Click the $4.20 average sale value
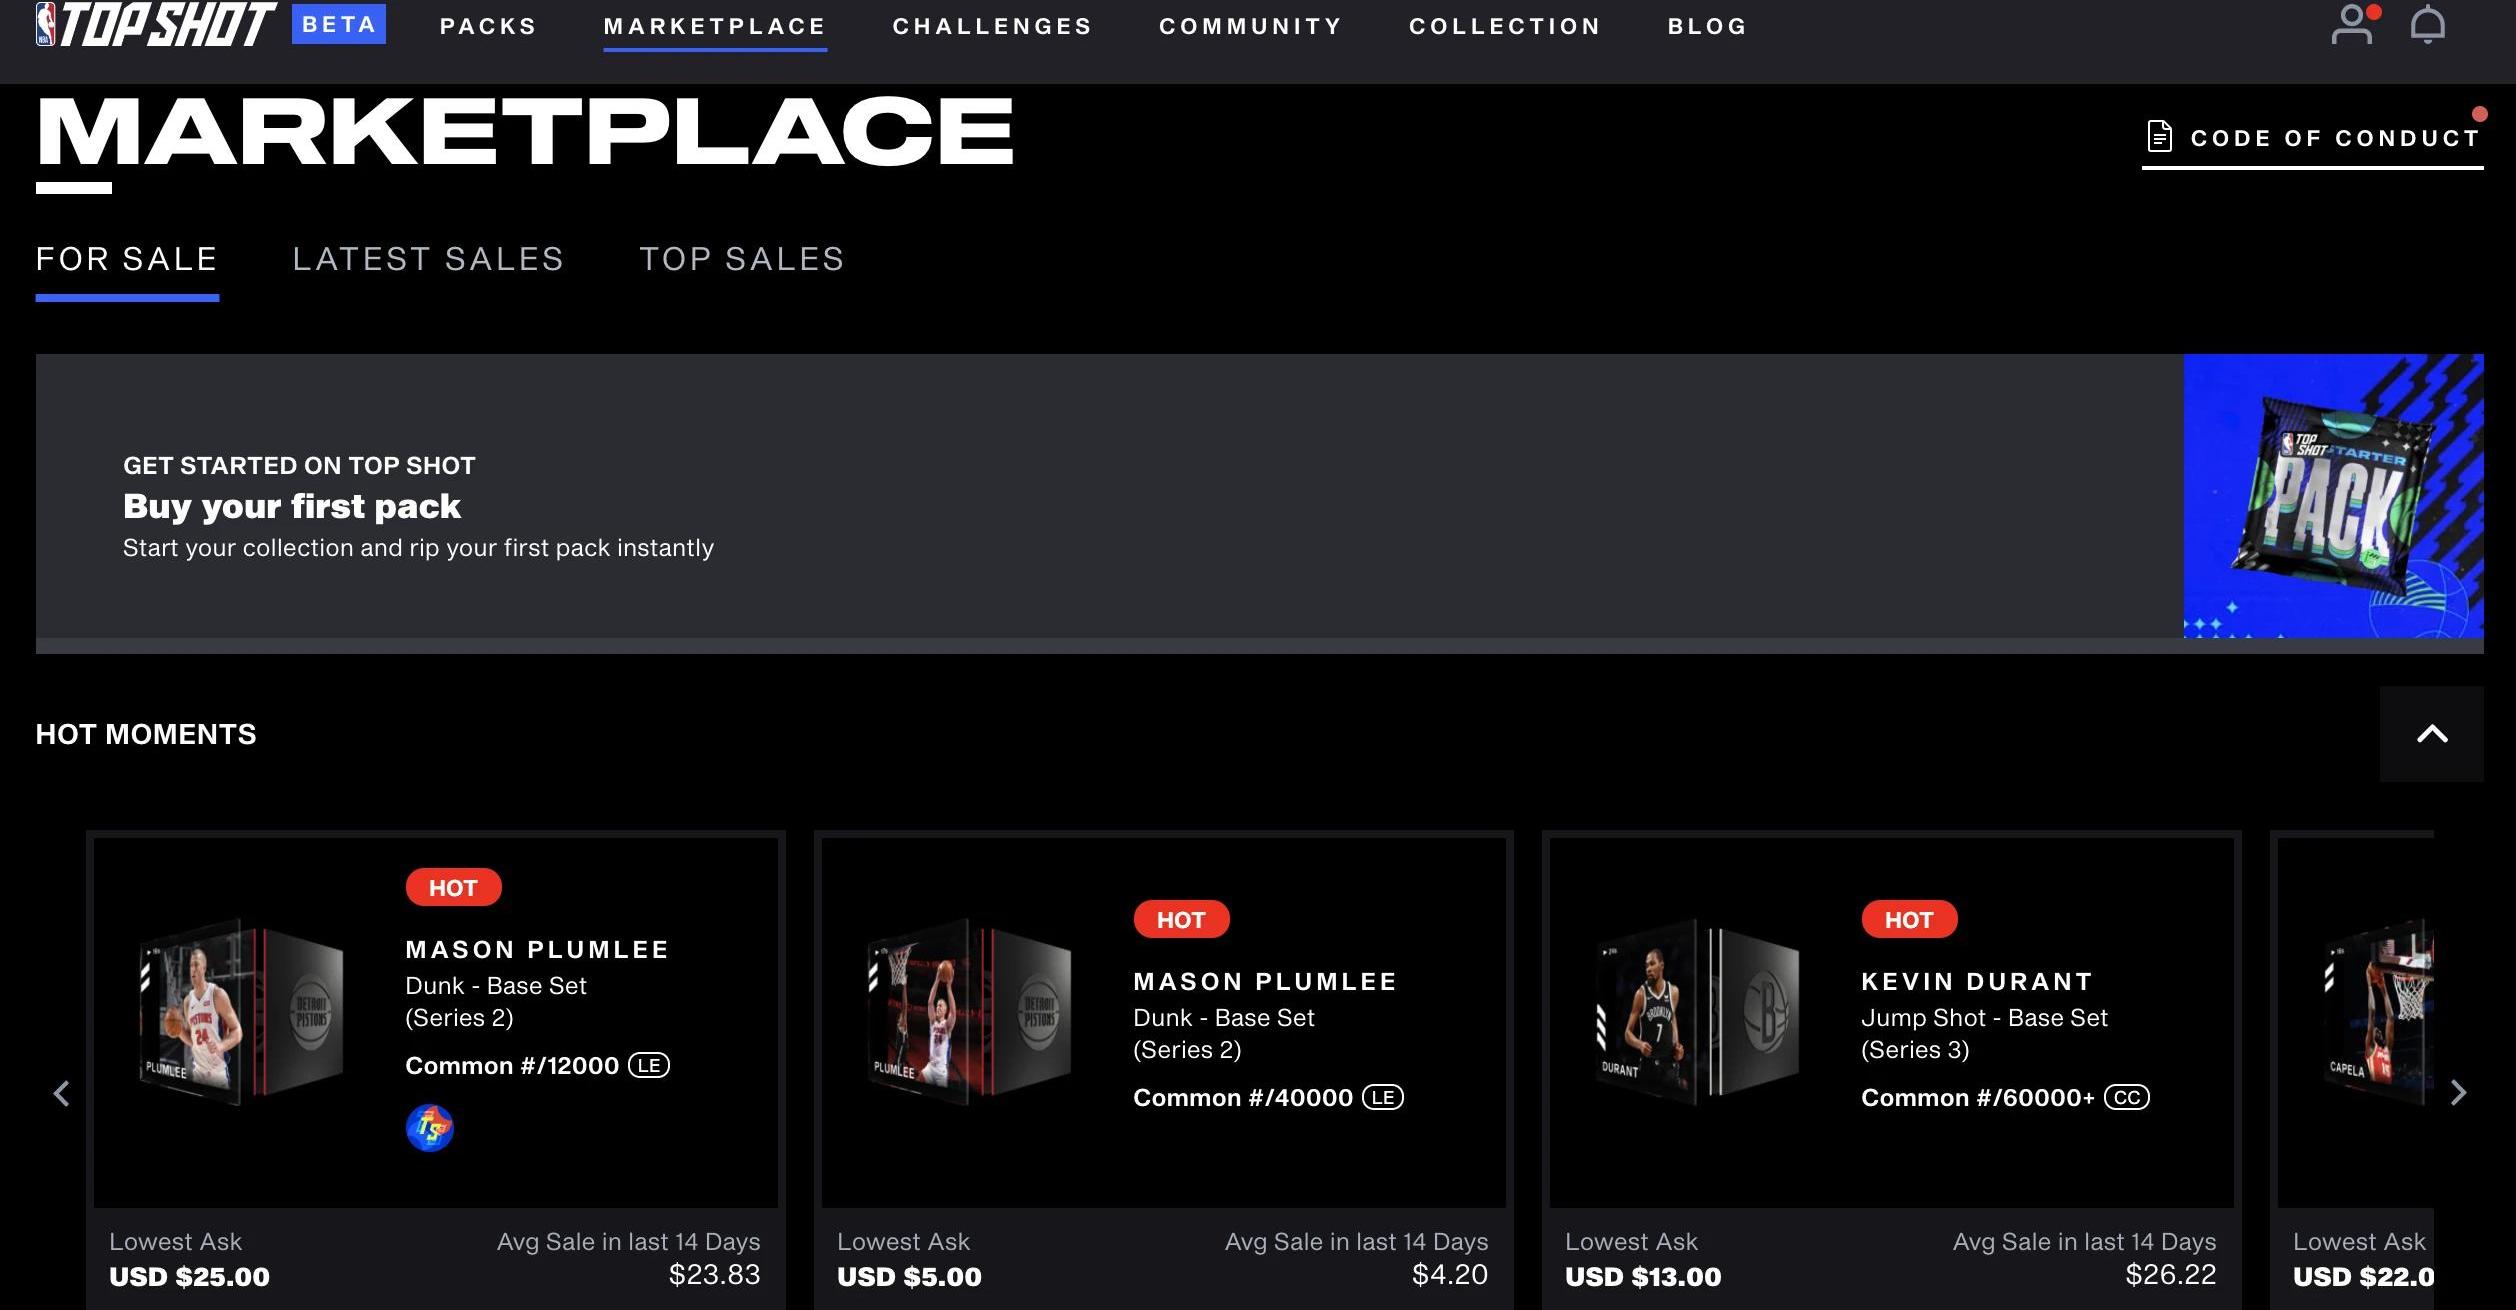Screen dimensions: 2516x1310 (1450, 1274)
